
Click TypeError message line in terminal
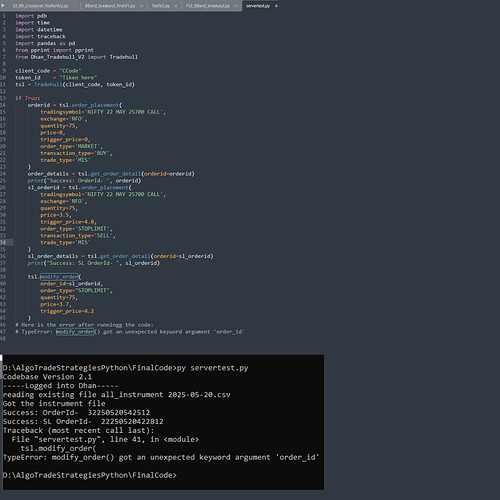pyautogui.click(x=161, y=457)
